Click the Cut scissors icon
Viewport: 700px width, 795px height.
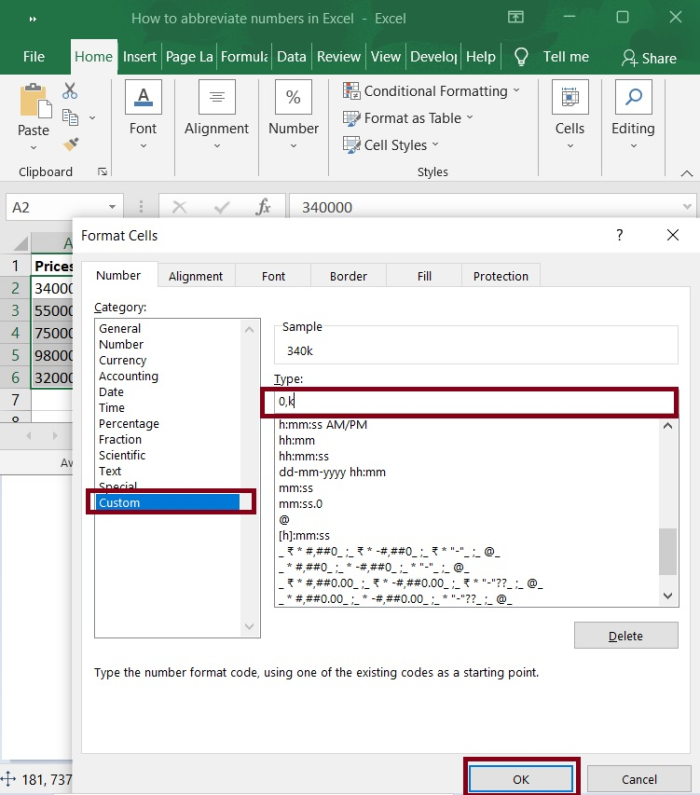70,91
